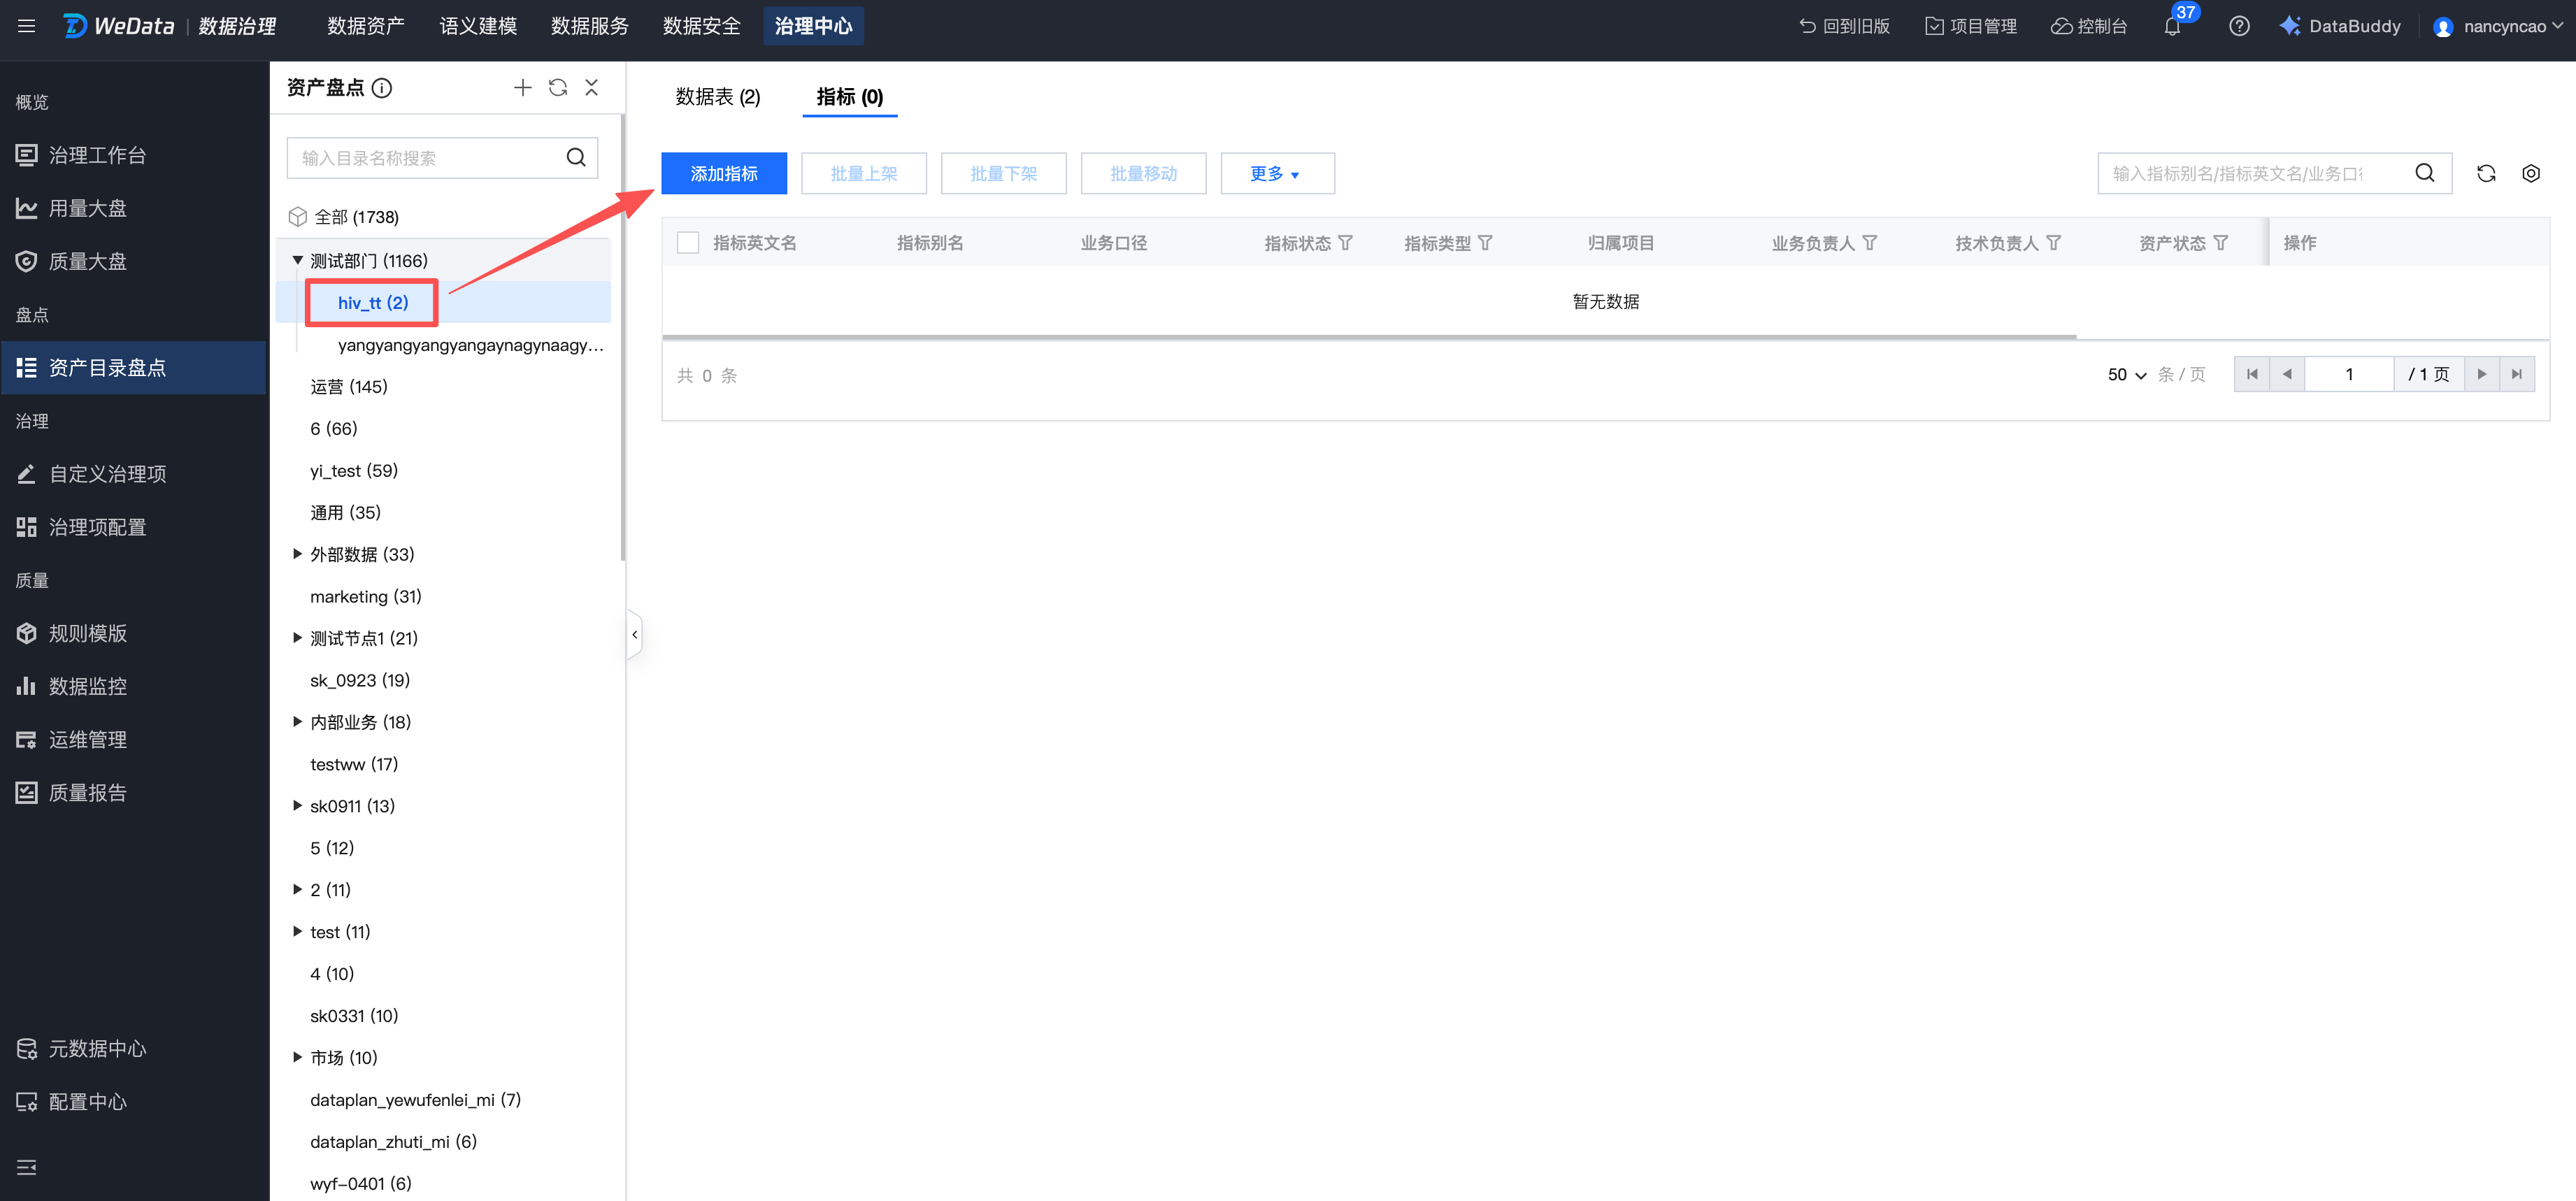This screenshot has height=1201, width=2576.
Task: Click the help question mark icon
Action: [2239, 26]
